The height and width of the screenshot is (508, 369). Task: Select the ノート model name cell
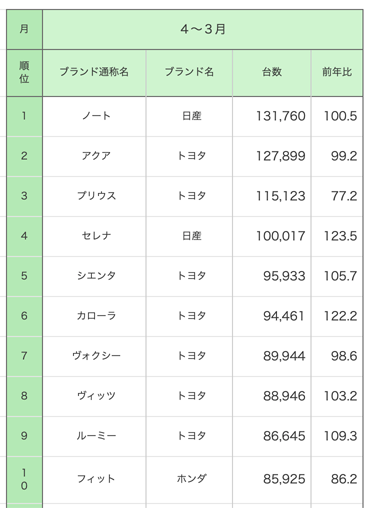[x=94, y=116]
